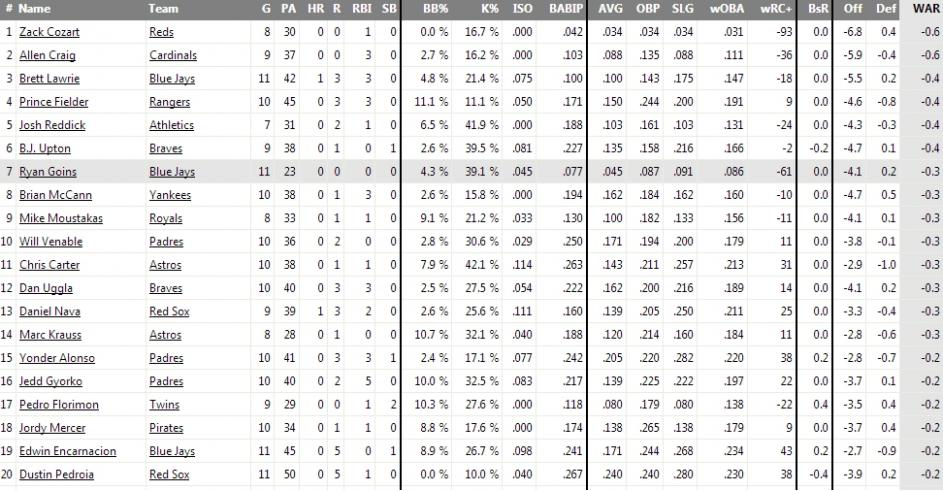The image size is (943, 491).
Task: Open the Cardinals team link
Action: (x=172, y=56)
